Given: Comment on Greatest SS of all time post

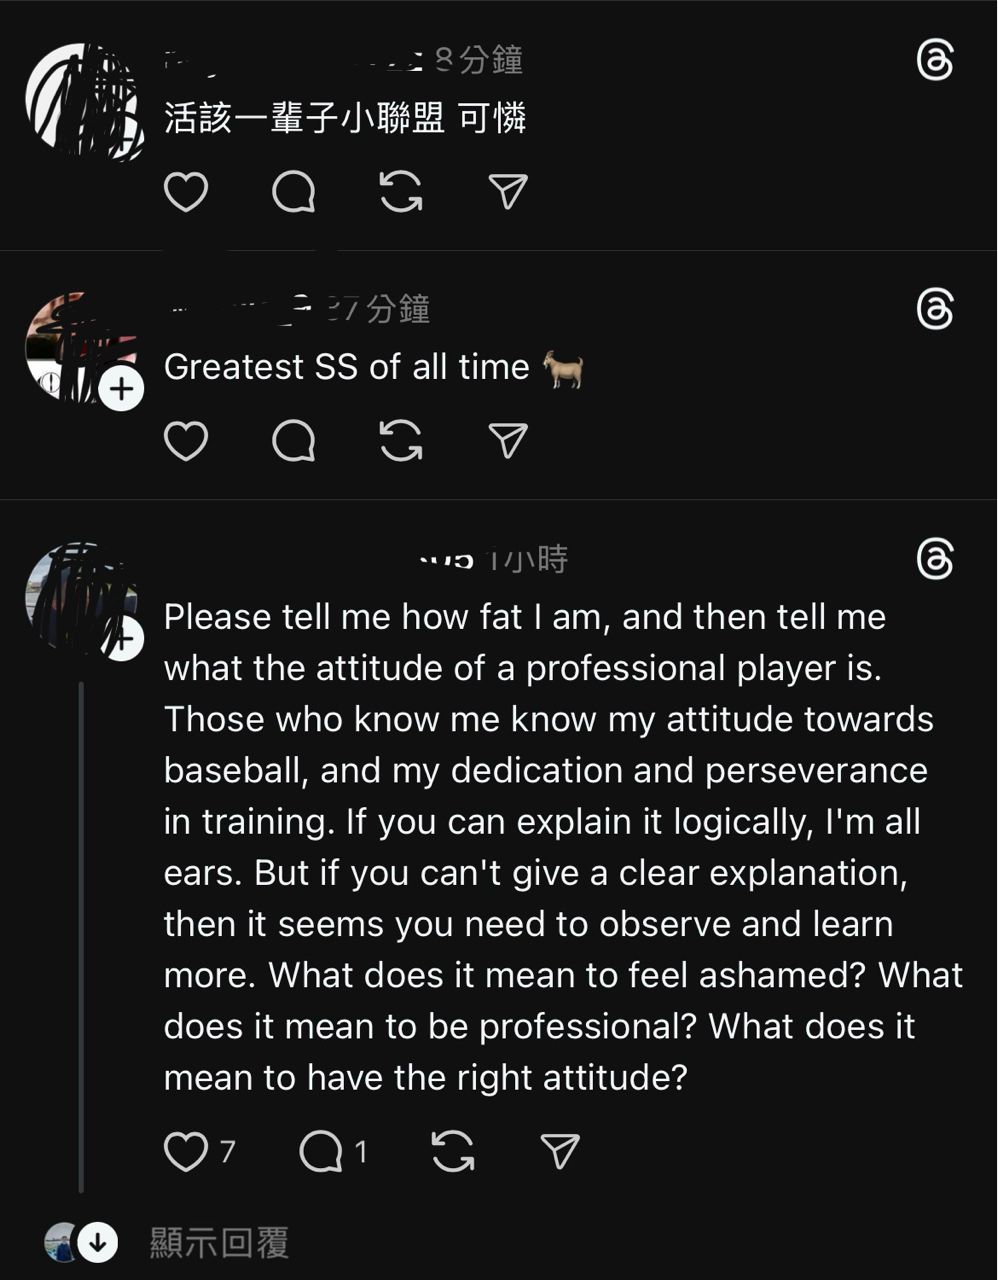Looking at the screenshot, I should coord(294,441).
